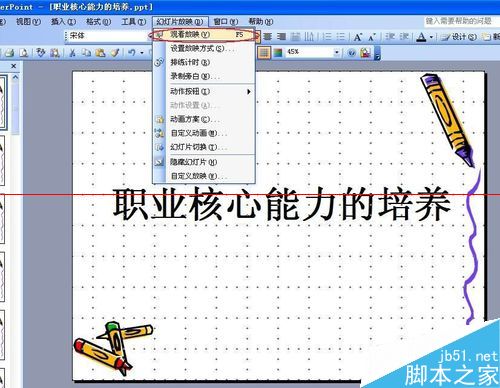The image size is (500, 388).
Task: Run the spelling check icon
Action: [41, 52]
